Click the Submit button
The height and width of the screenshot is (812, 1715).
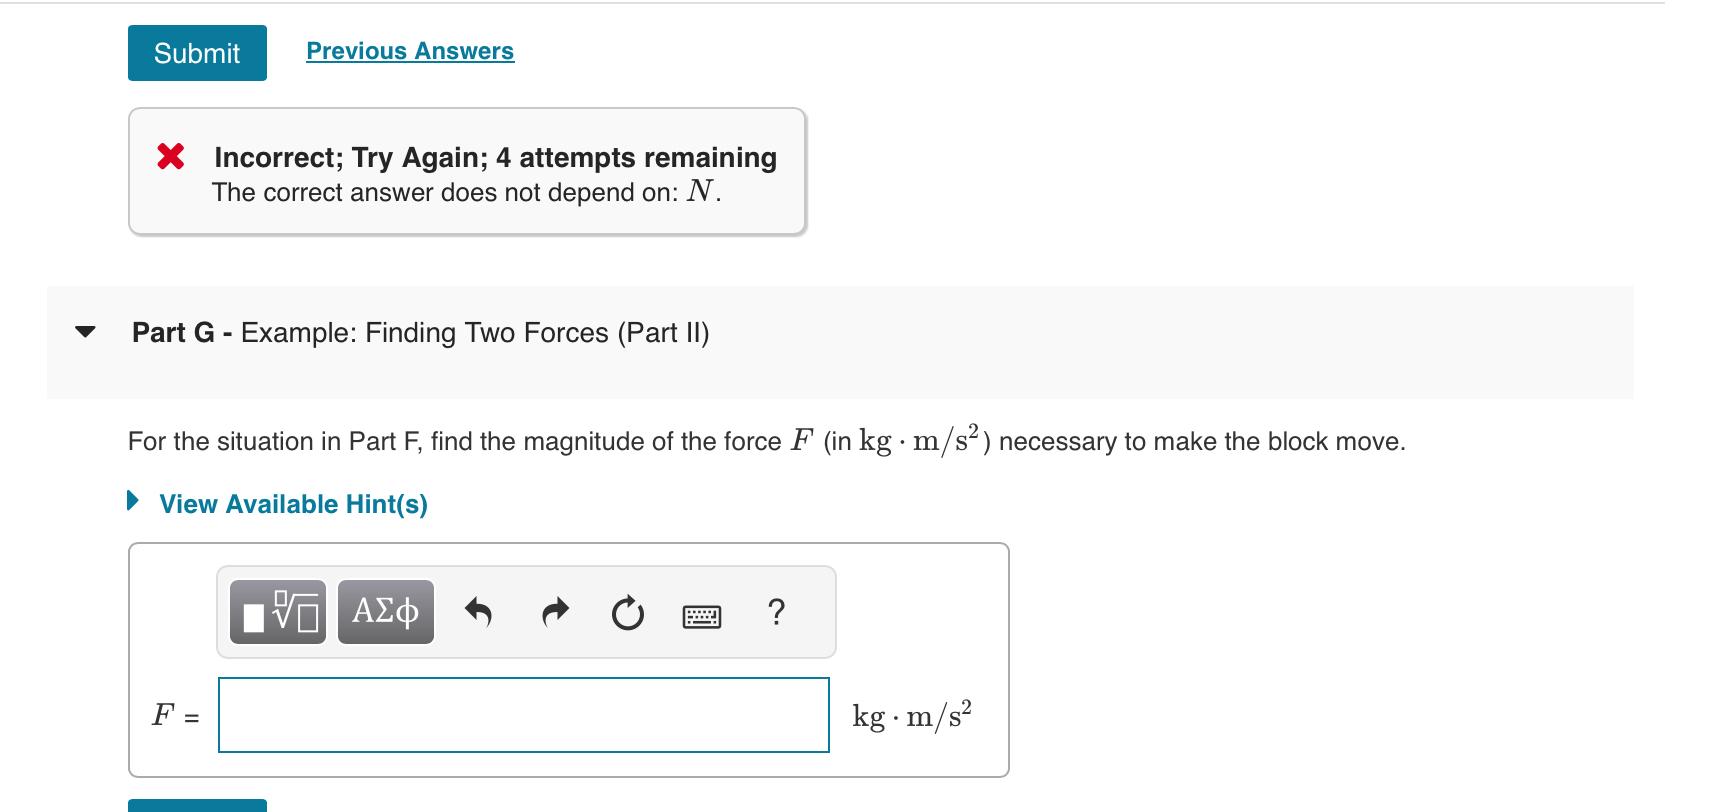point(196,53)
